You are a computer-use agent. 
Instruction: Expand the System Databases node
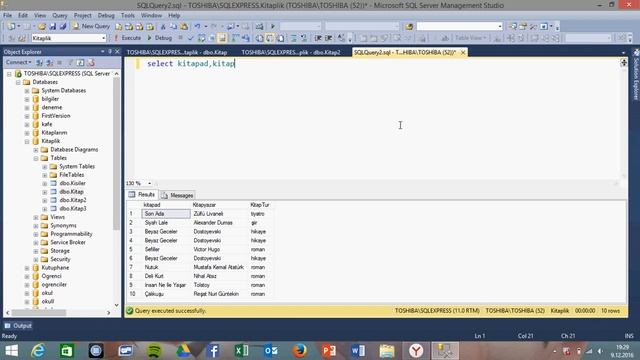pos(27,91)
